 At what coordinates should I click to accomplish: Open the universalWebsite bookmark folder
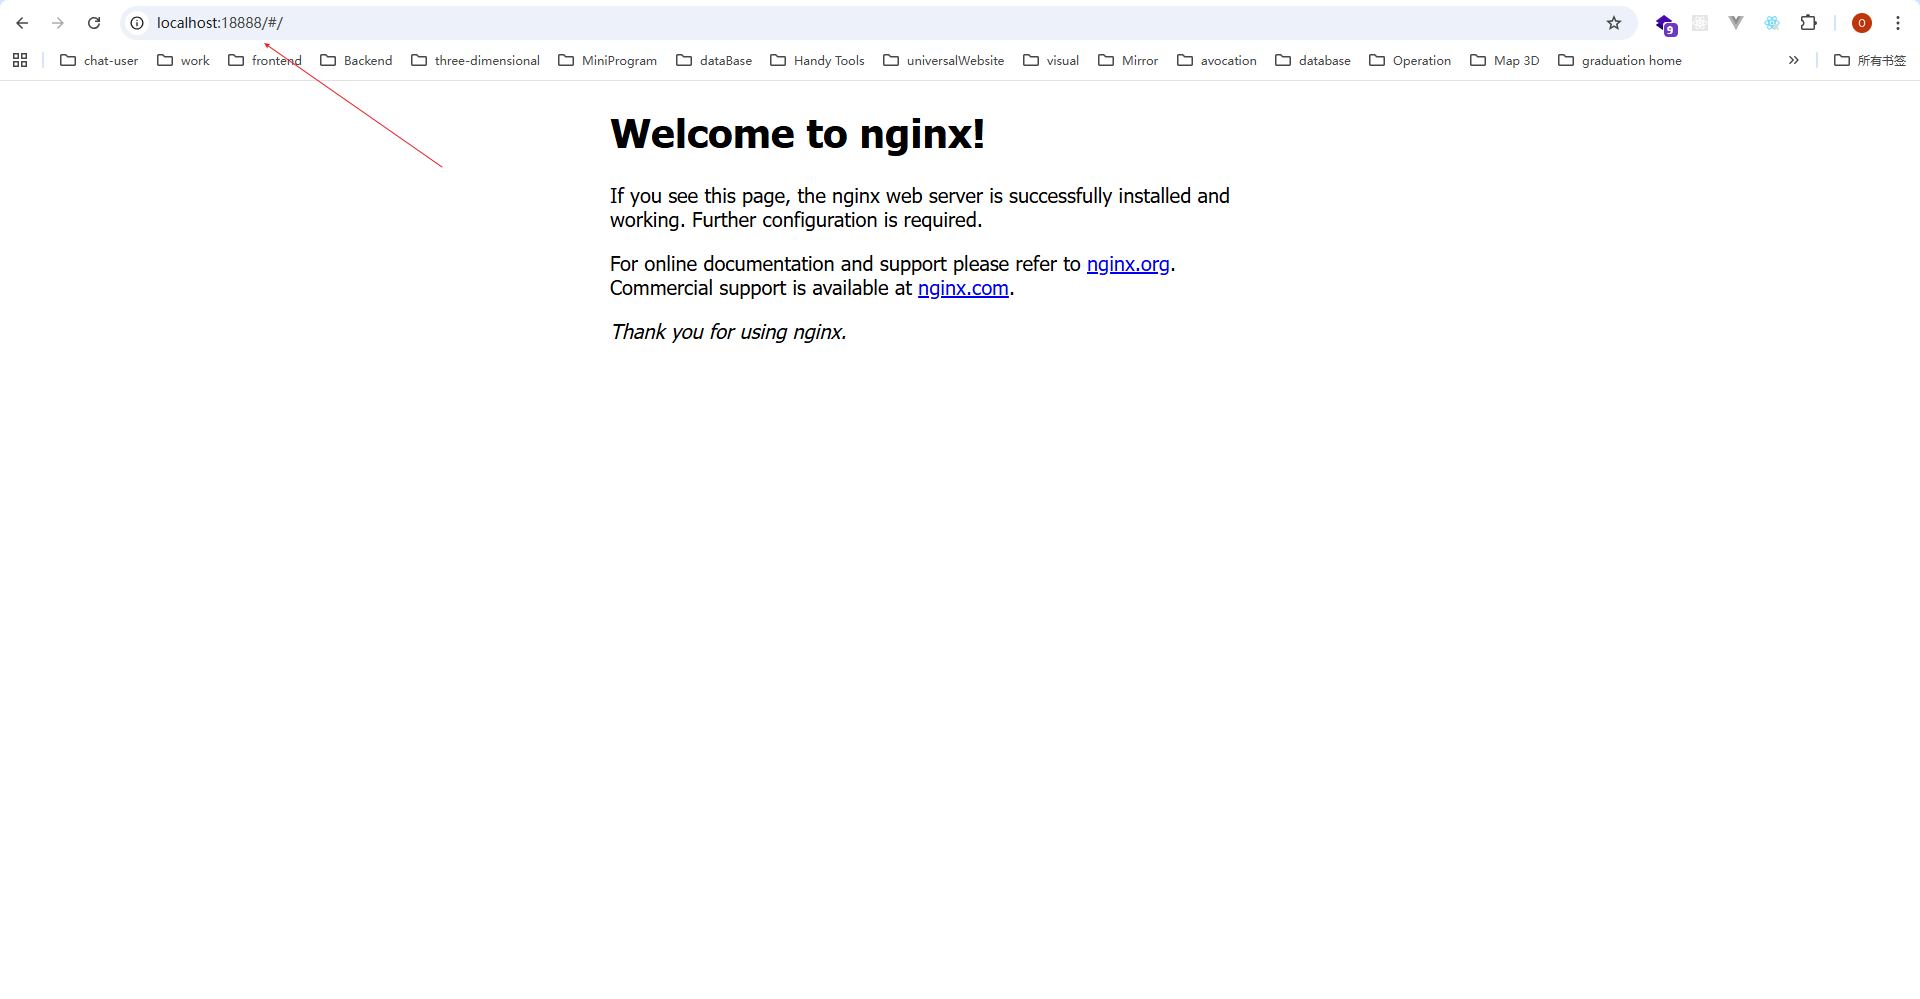point(943,60)
